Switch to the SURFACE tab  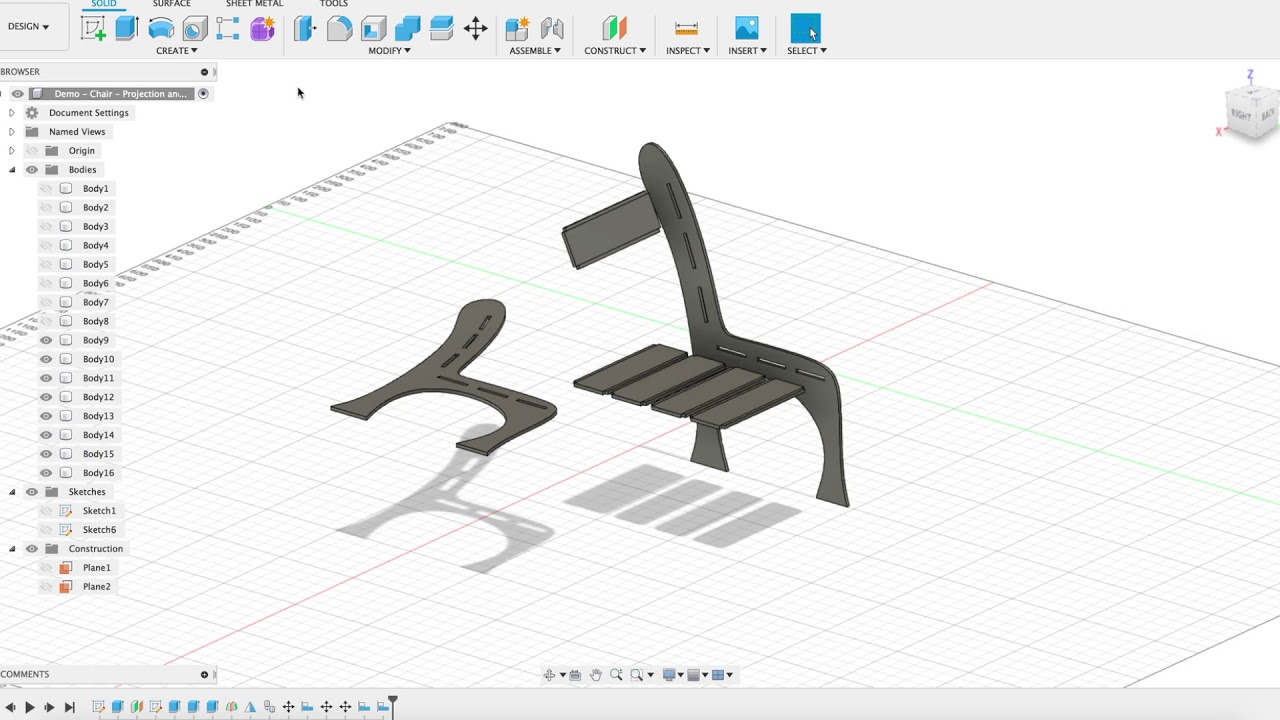tap(171, 4)
